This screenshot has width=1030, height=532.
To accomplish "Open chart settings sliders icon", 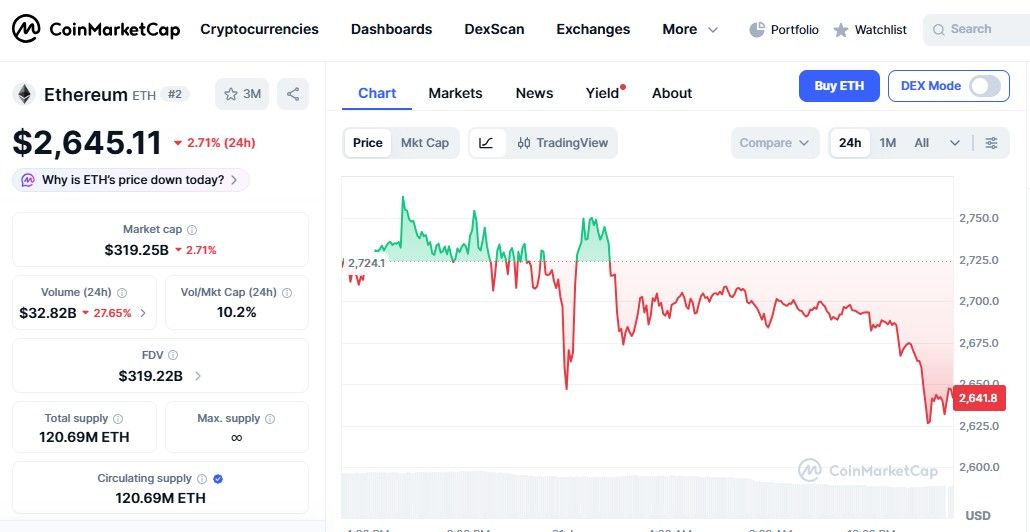I will pos(991,143).
